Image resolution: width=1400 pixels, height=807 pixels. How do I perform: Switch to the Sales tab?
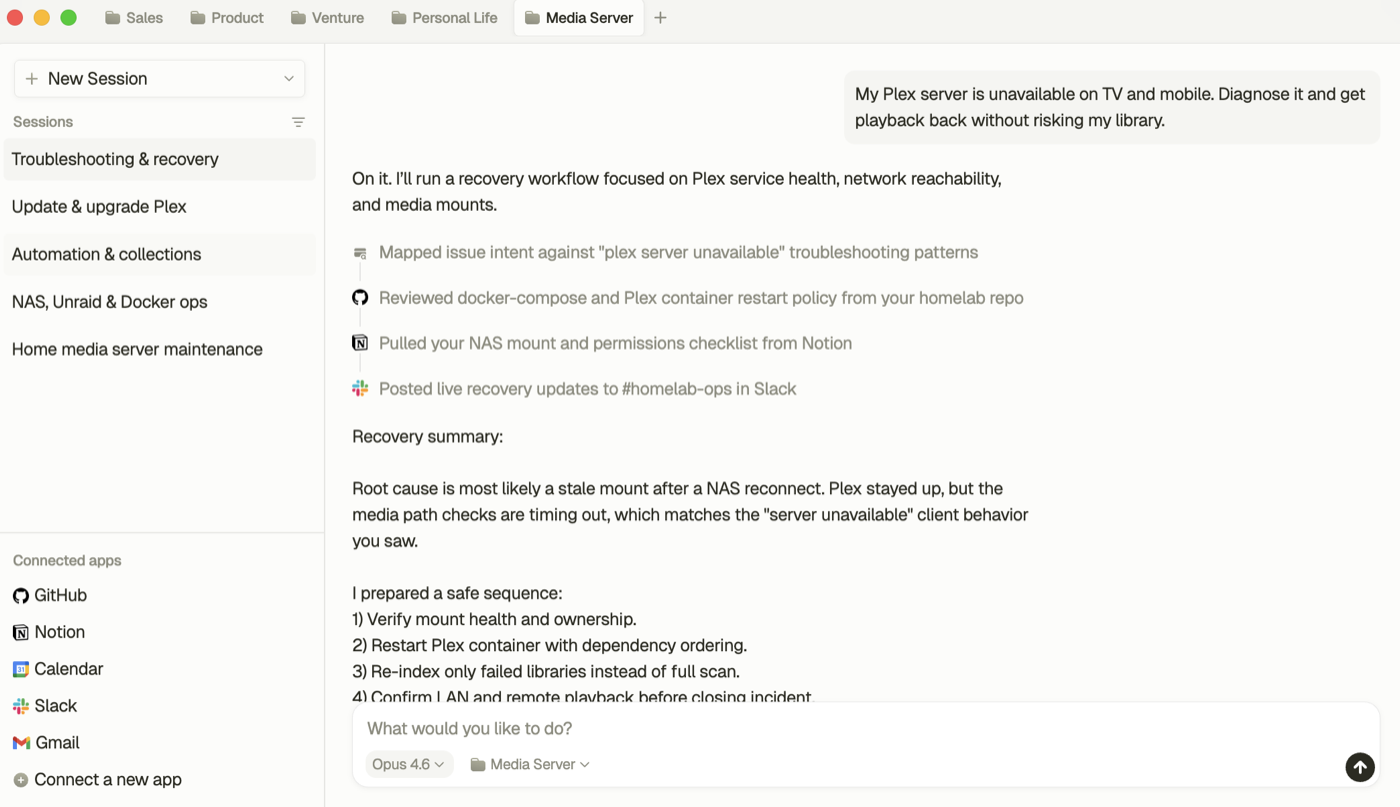134,18
